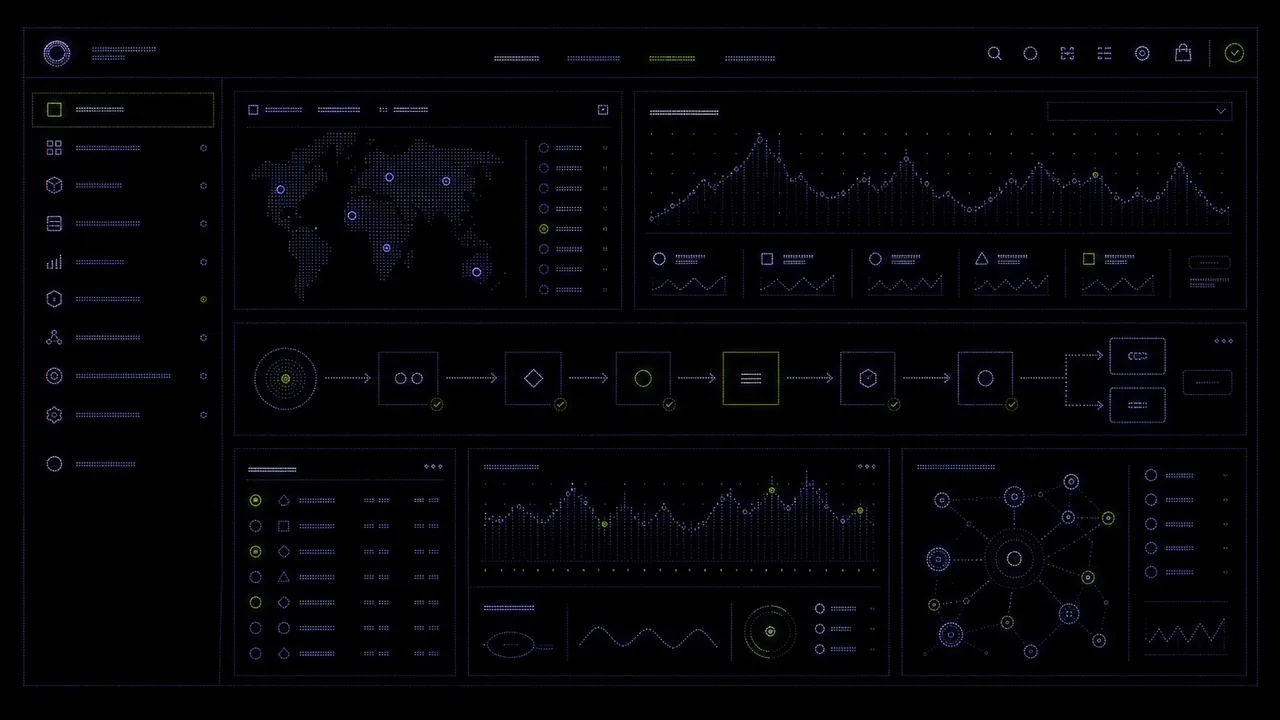
Task: Open the three-dot menu of pipeline panel
Action: pos(1223,341)
